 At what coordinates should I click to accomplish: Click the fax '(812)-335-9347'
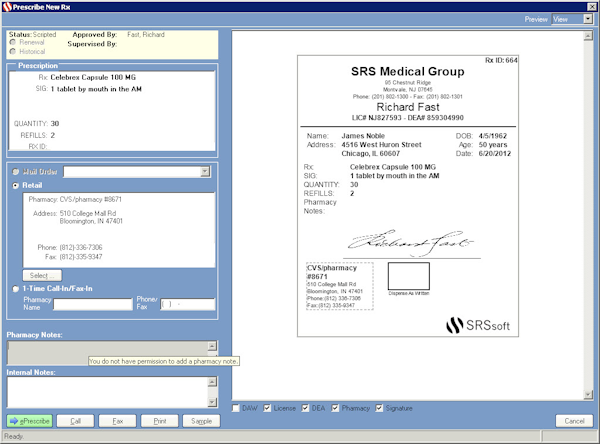[81, 257]
